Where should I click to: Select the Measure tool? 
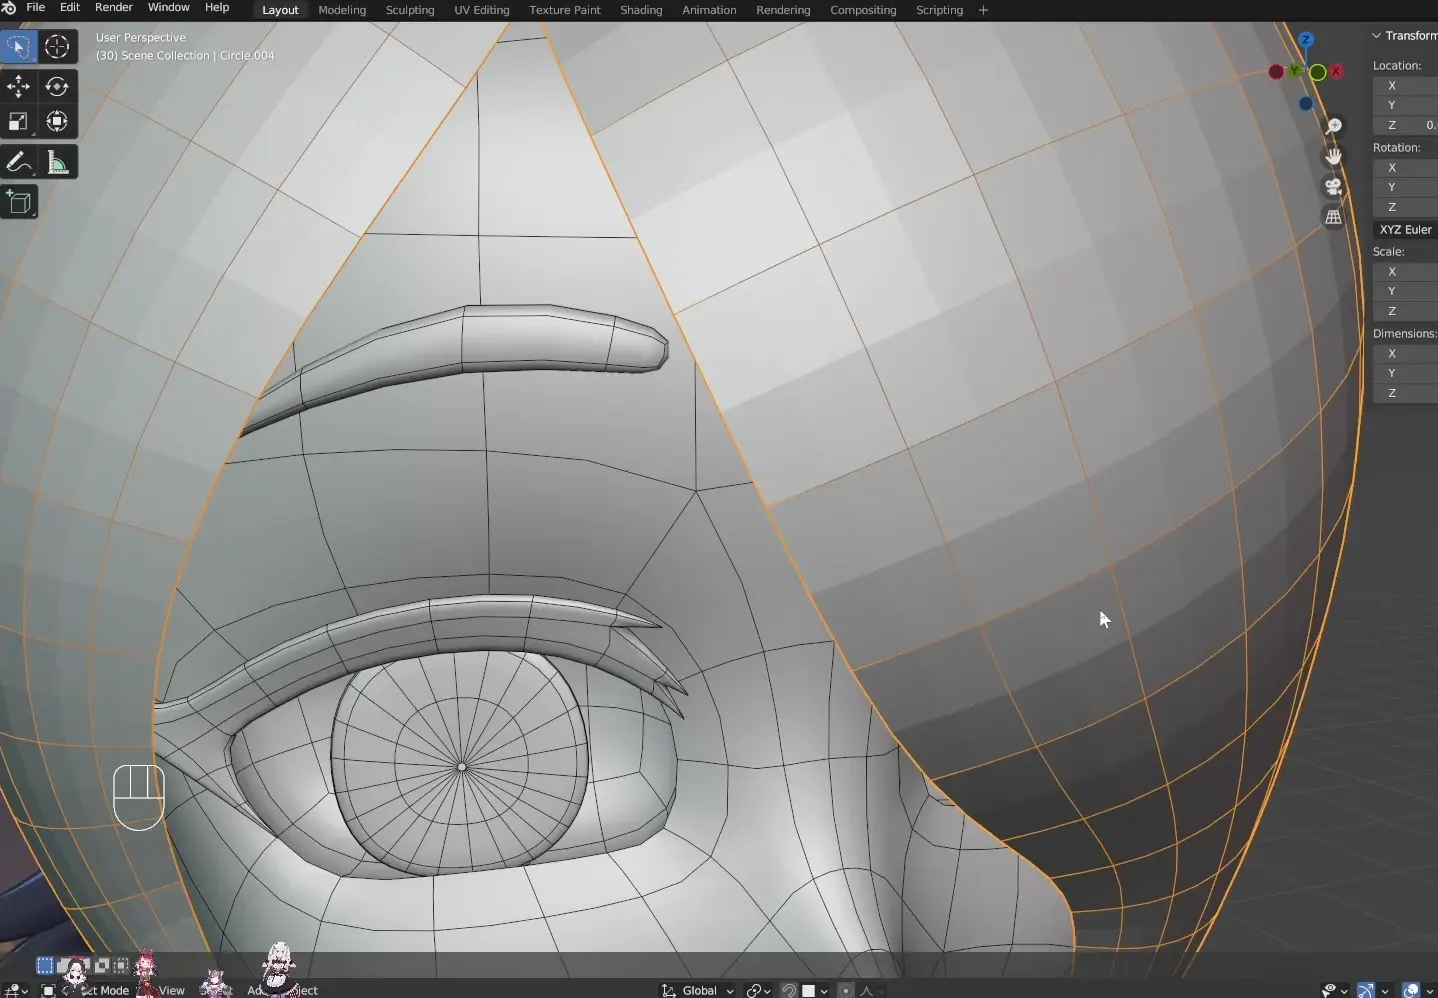[57, 163]
